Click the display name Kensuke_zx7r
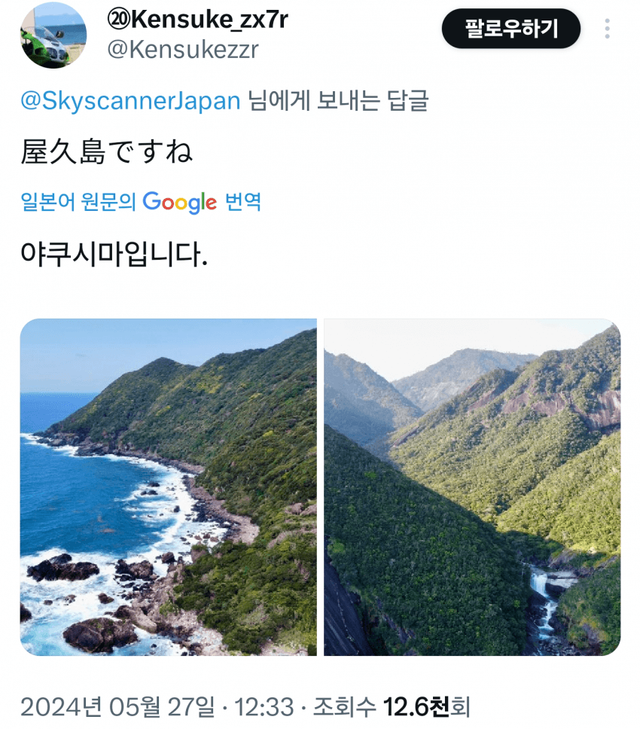 click(x=198, y=19)
